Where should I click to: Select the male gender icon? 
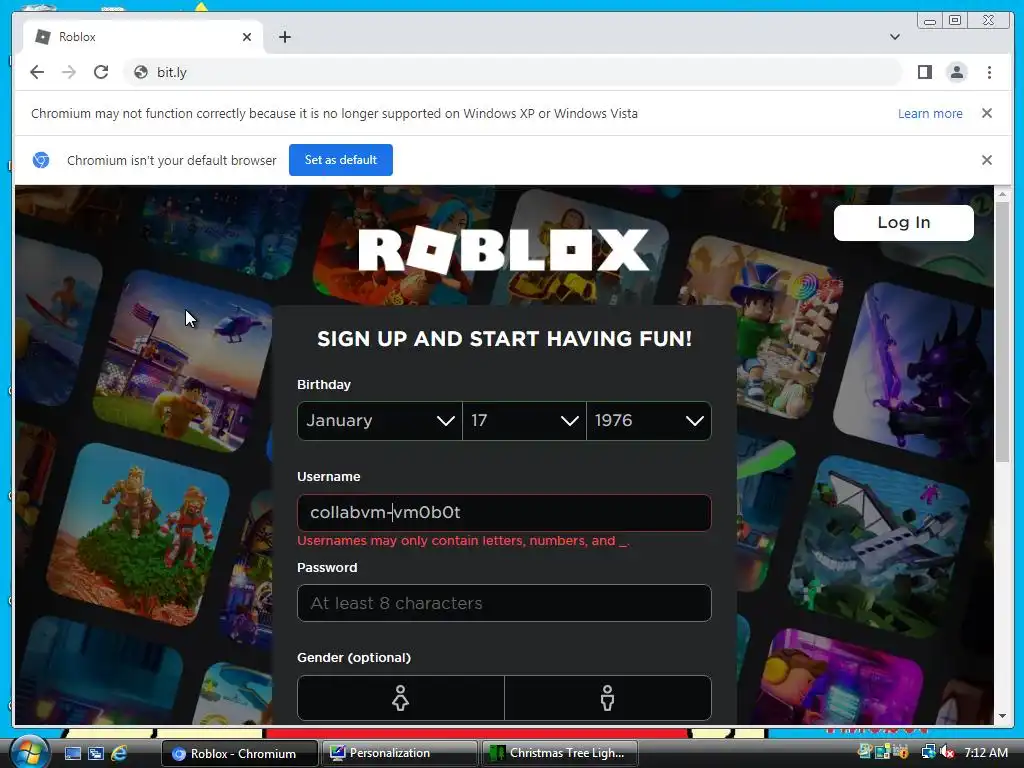pos(607,698)
